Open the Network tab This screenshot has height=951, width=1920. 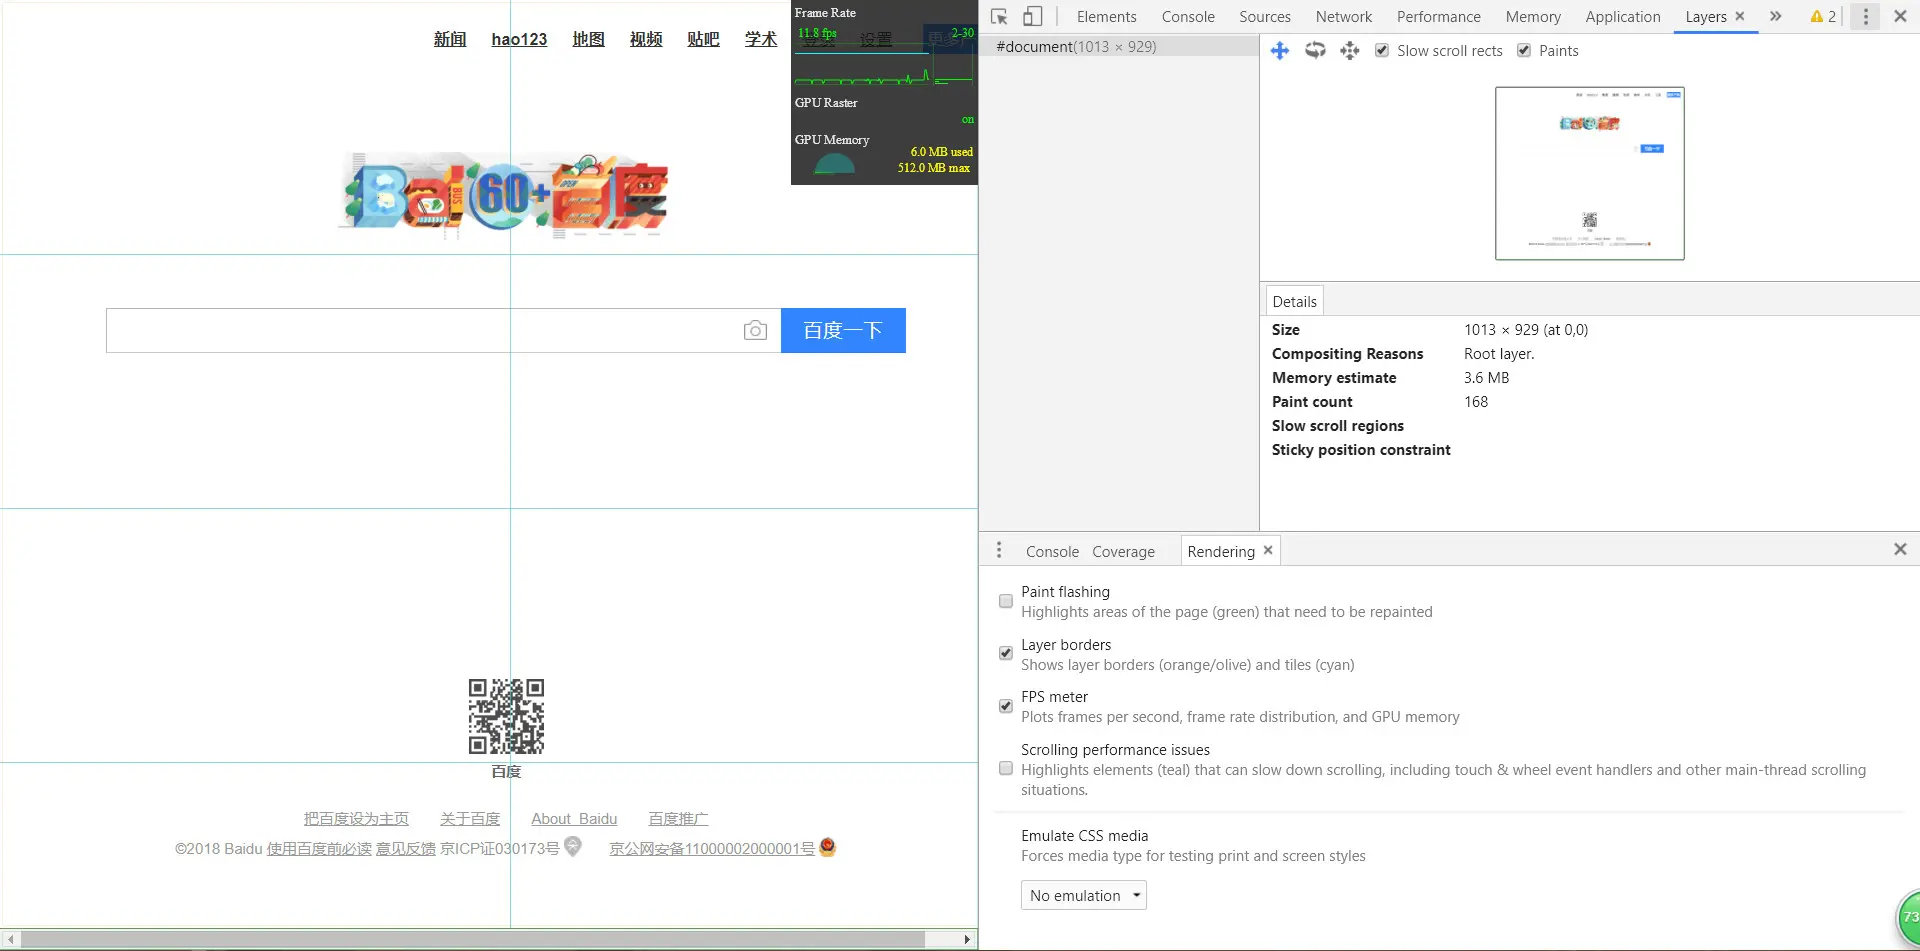point(1344,17)
